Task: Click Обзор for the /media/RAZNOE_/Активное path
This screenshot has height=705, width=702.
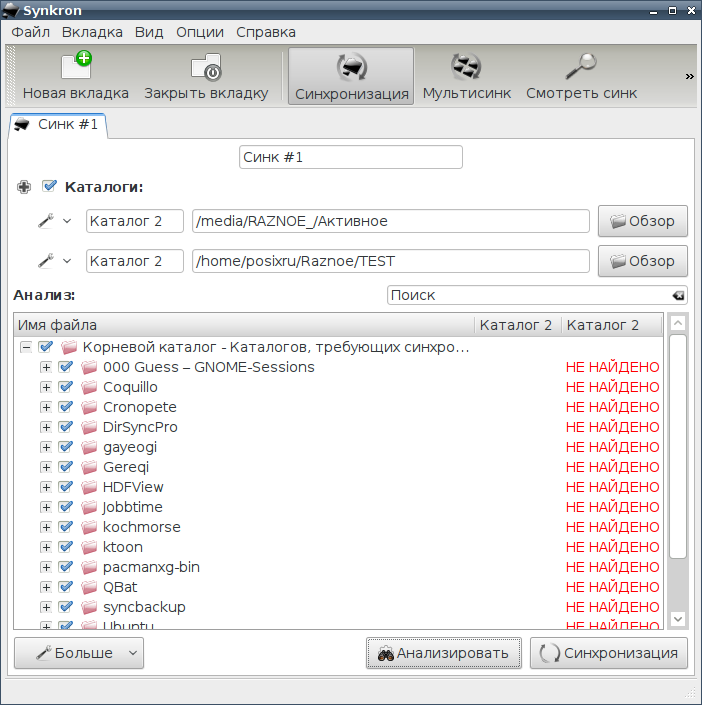Action: click(643, 221)
